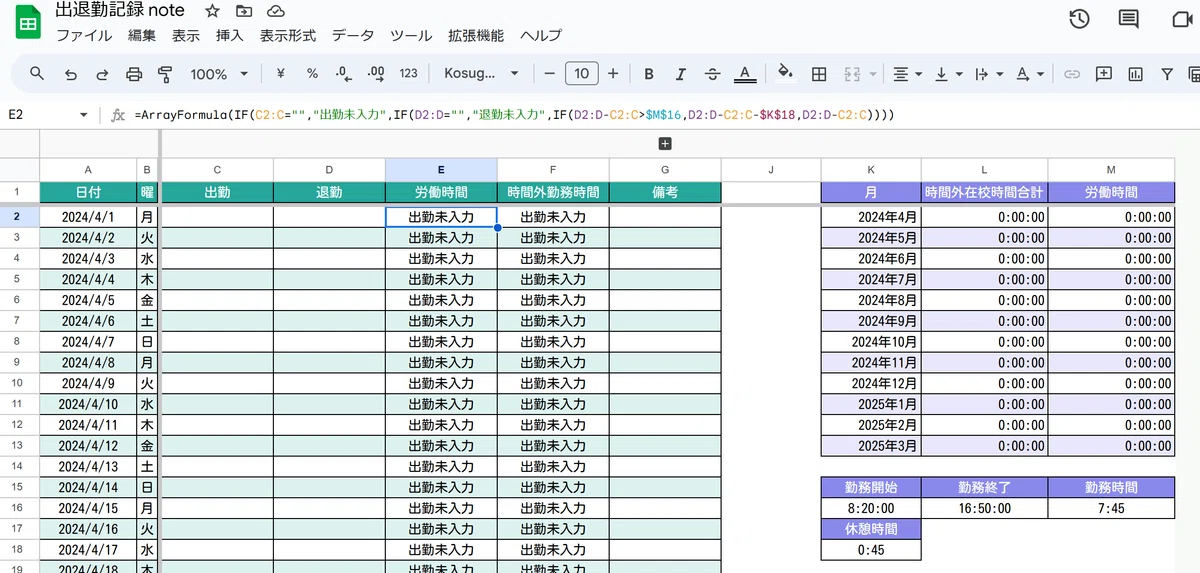
Task: Print the spreadsheet
Action: pos(134,74)
